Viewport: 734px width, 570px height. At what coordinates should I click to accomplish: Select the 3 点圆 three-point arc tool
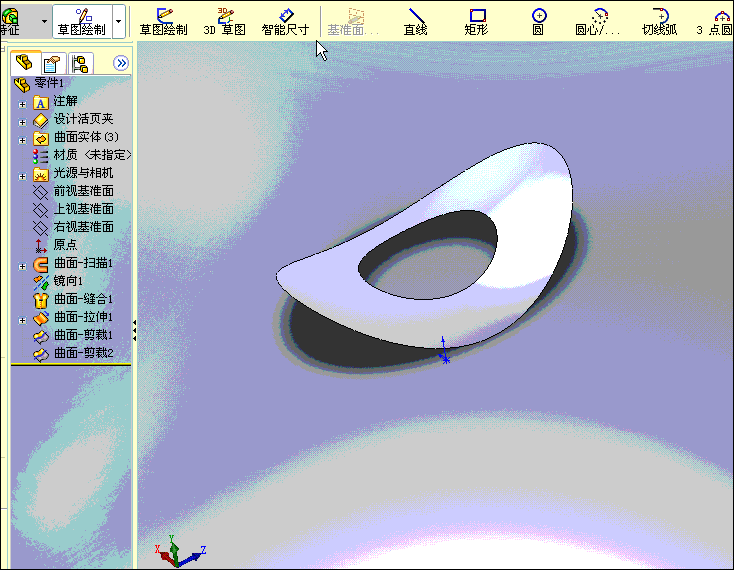(714, 22)
